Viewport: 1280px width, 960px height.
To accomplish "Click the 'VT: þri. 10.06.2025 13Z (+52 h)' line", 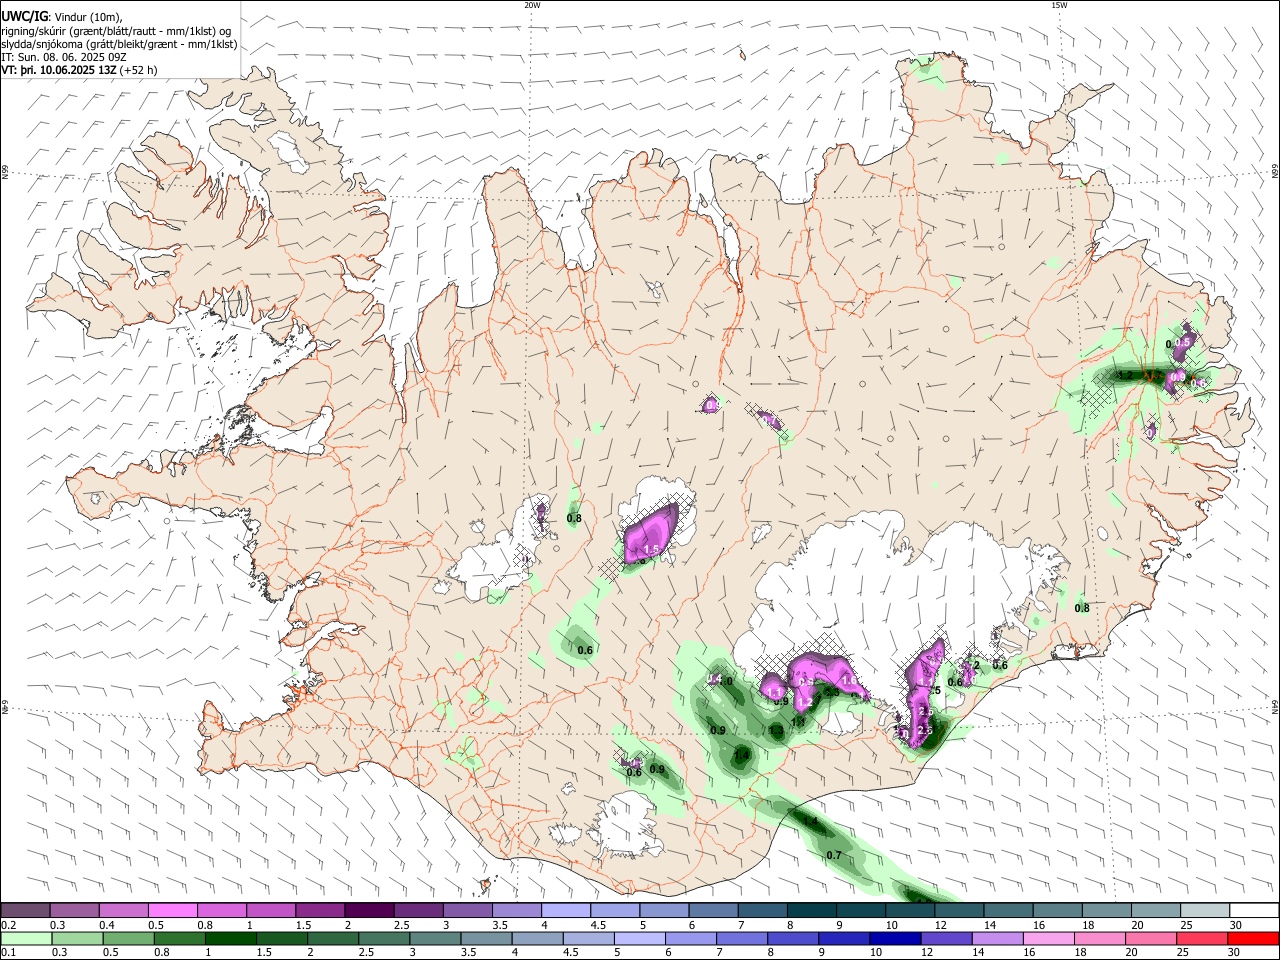I will point(79,71).
